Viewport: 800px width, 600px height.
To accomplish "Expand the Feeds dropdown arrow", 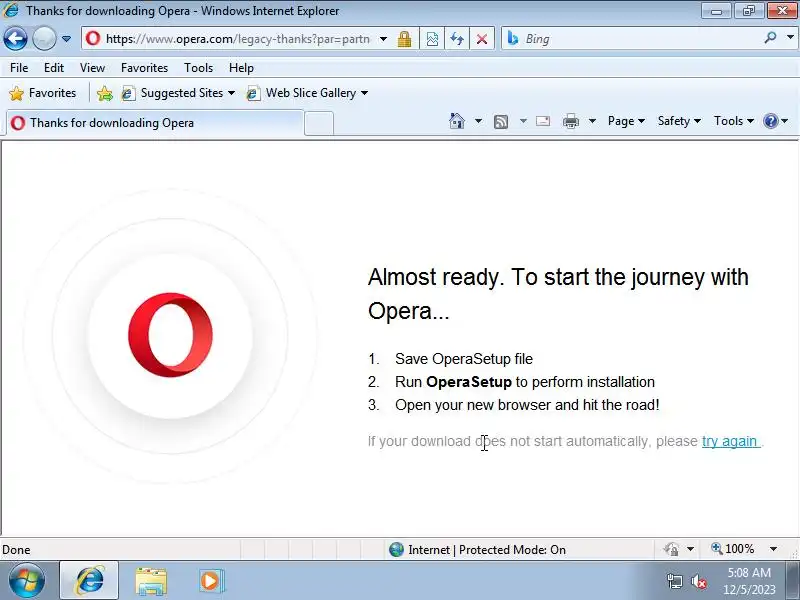I will click(523, 121).
